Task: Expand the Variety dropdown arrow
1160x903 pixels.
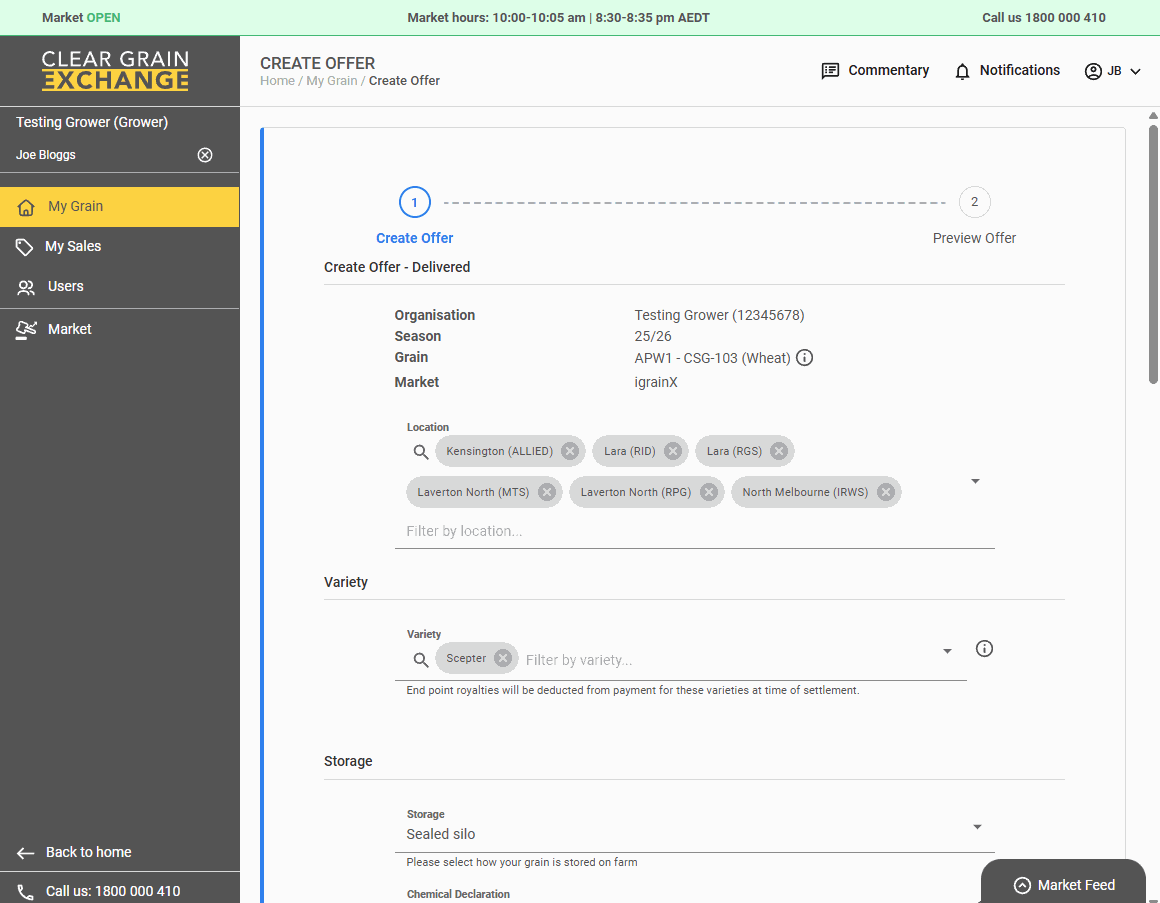Action: (x=947, y=652)
